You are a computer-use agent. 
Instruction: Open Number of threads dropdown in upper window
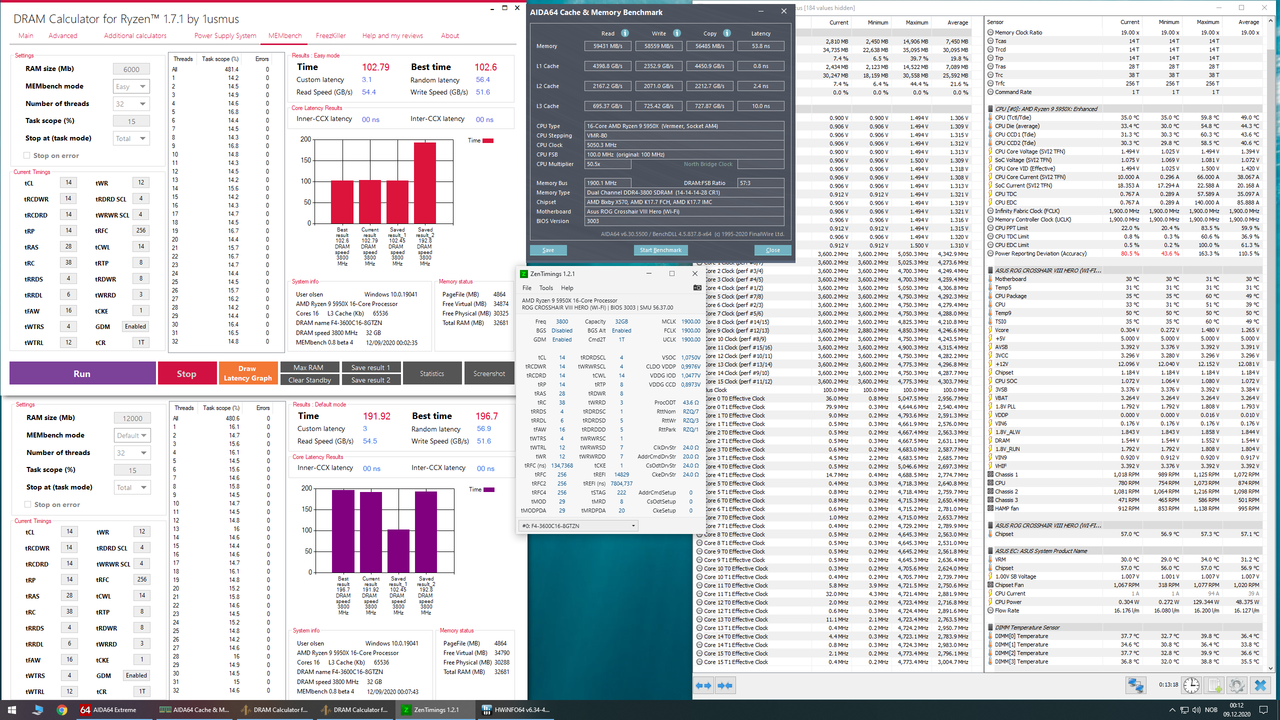pos(131,104)
